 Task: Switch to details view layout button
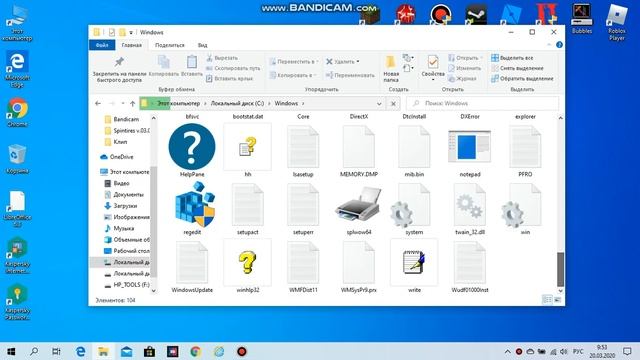pos(547,300)
